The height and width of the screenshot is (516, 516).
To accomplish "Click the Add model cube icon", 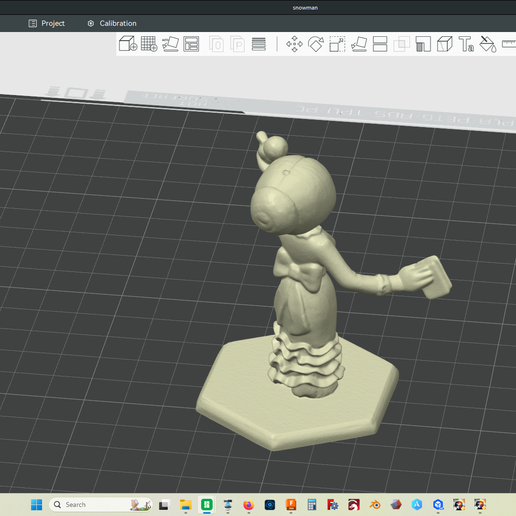I will coord(128,44).
